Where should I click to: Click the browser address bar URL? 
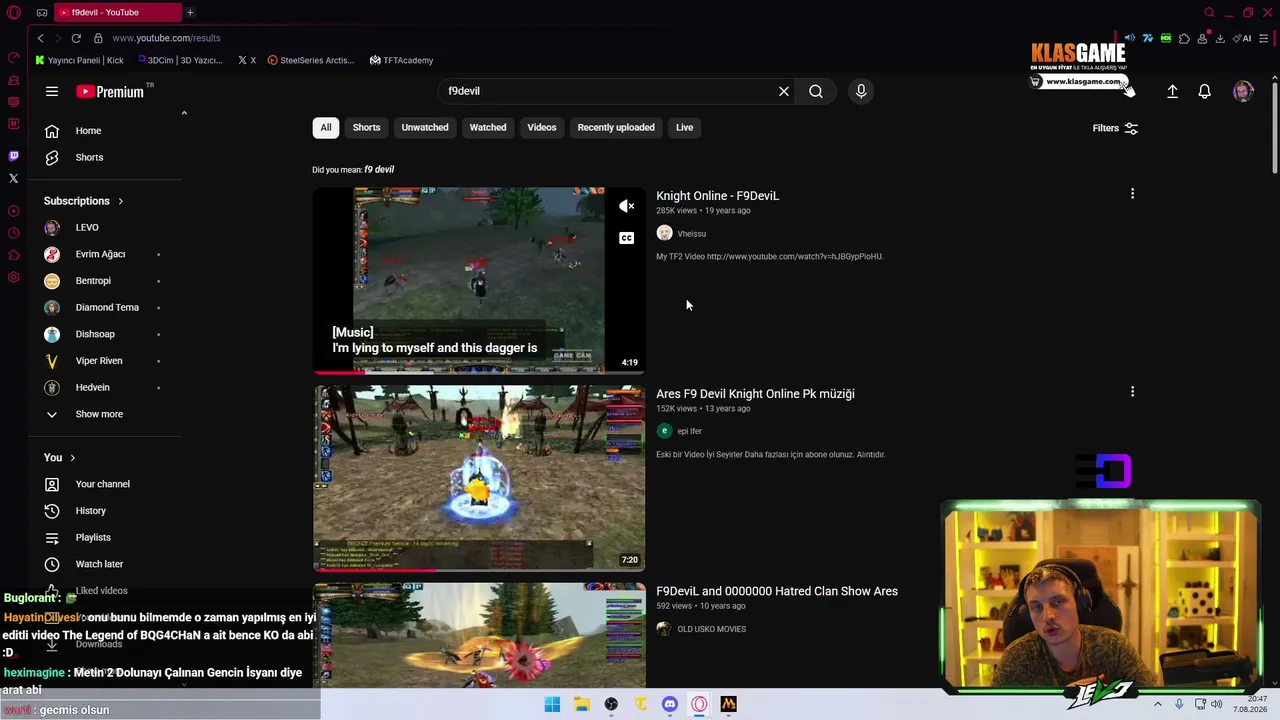coord(166,38)
